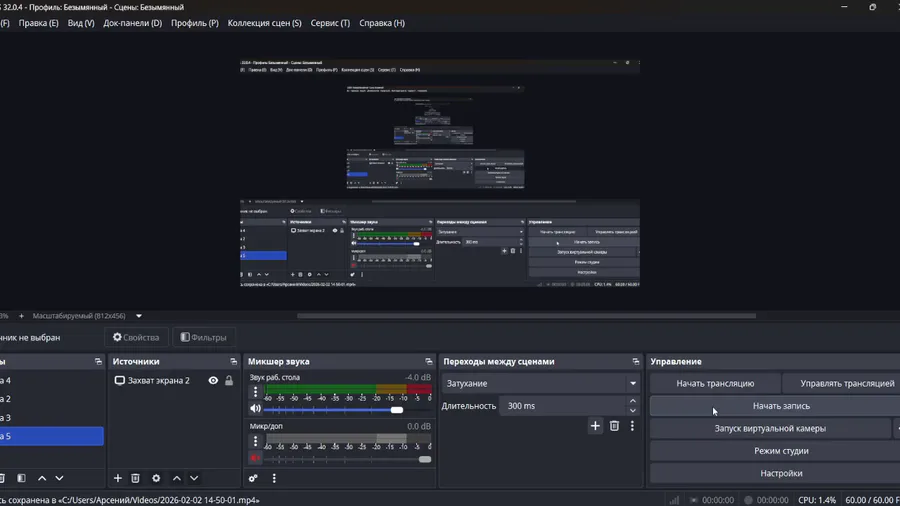Viewport: 900px width, 506px height.
Task: Increase the Длительность value with the up arrow
Action: pyautogui.click(x=633, y=401)
